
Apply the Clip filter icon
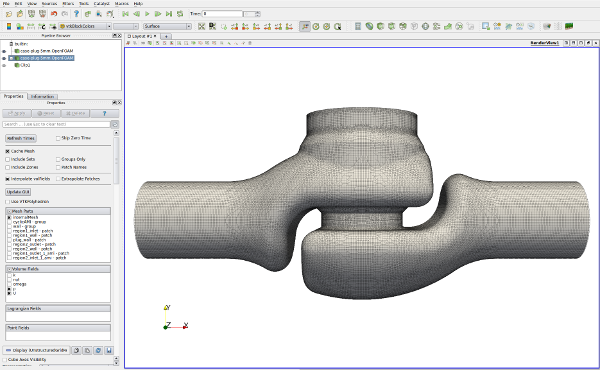[380, 26]
